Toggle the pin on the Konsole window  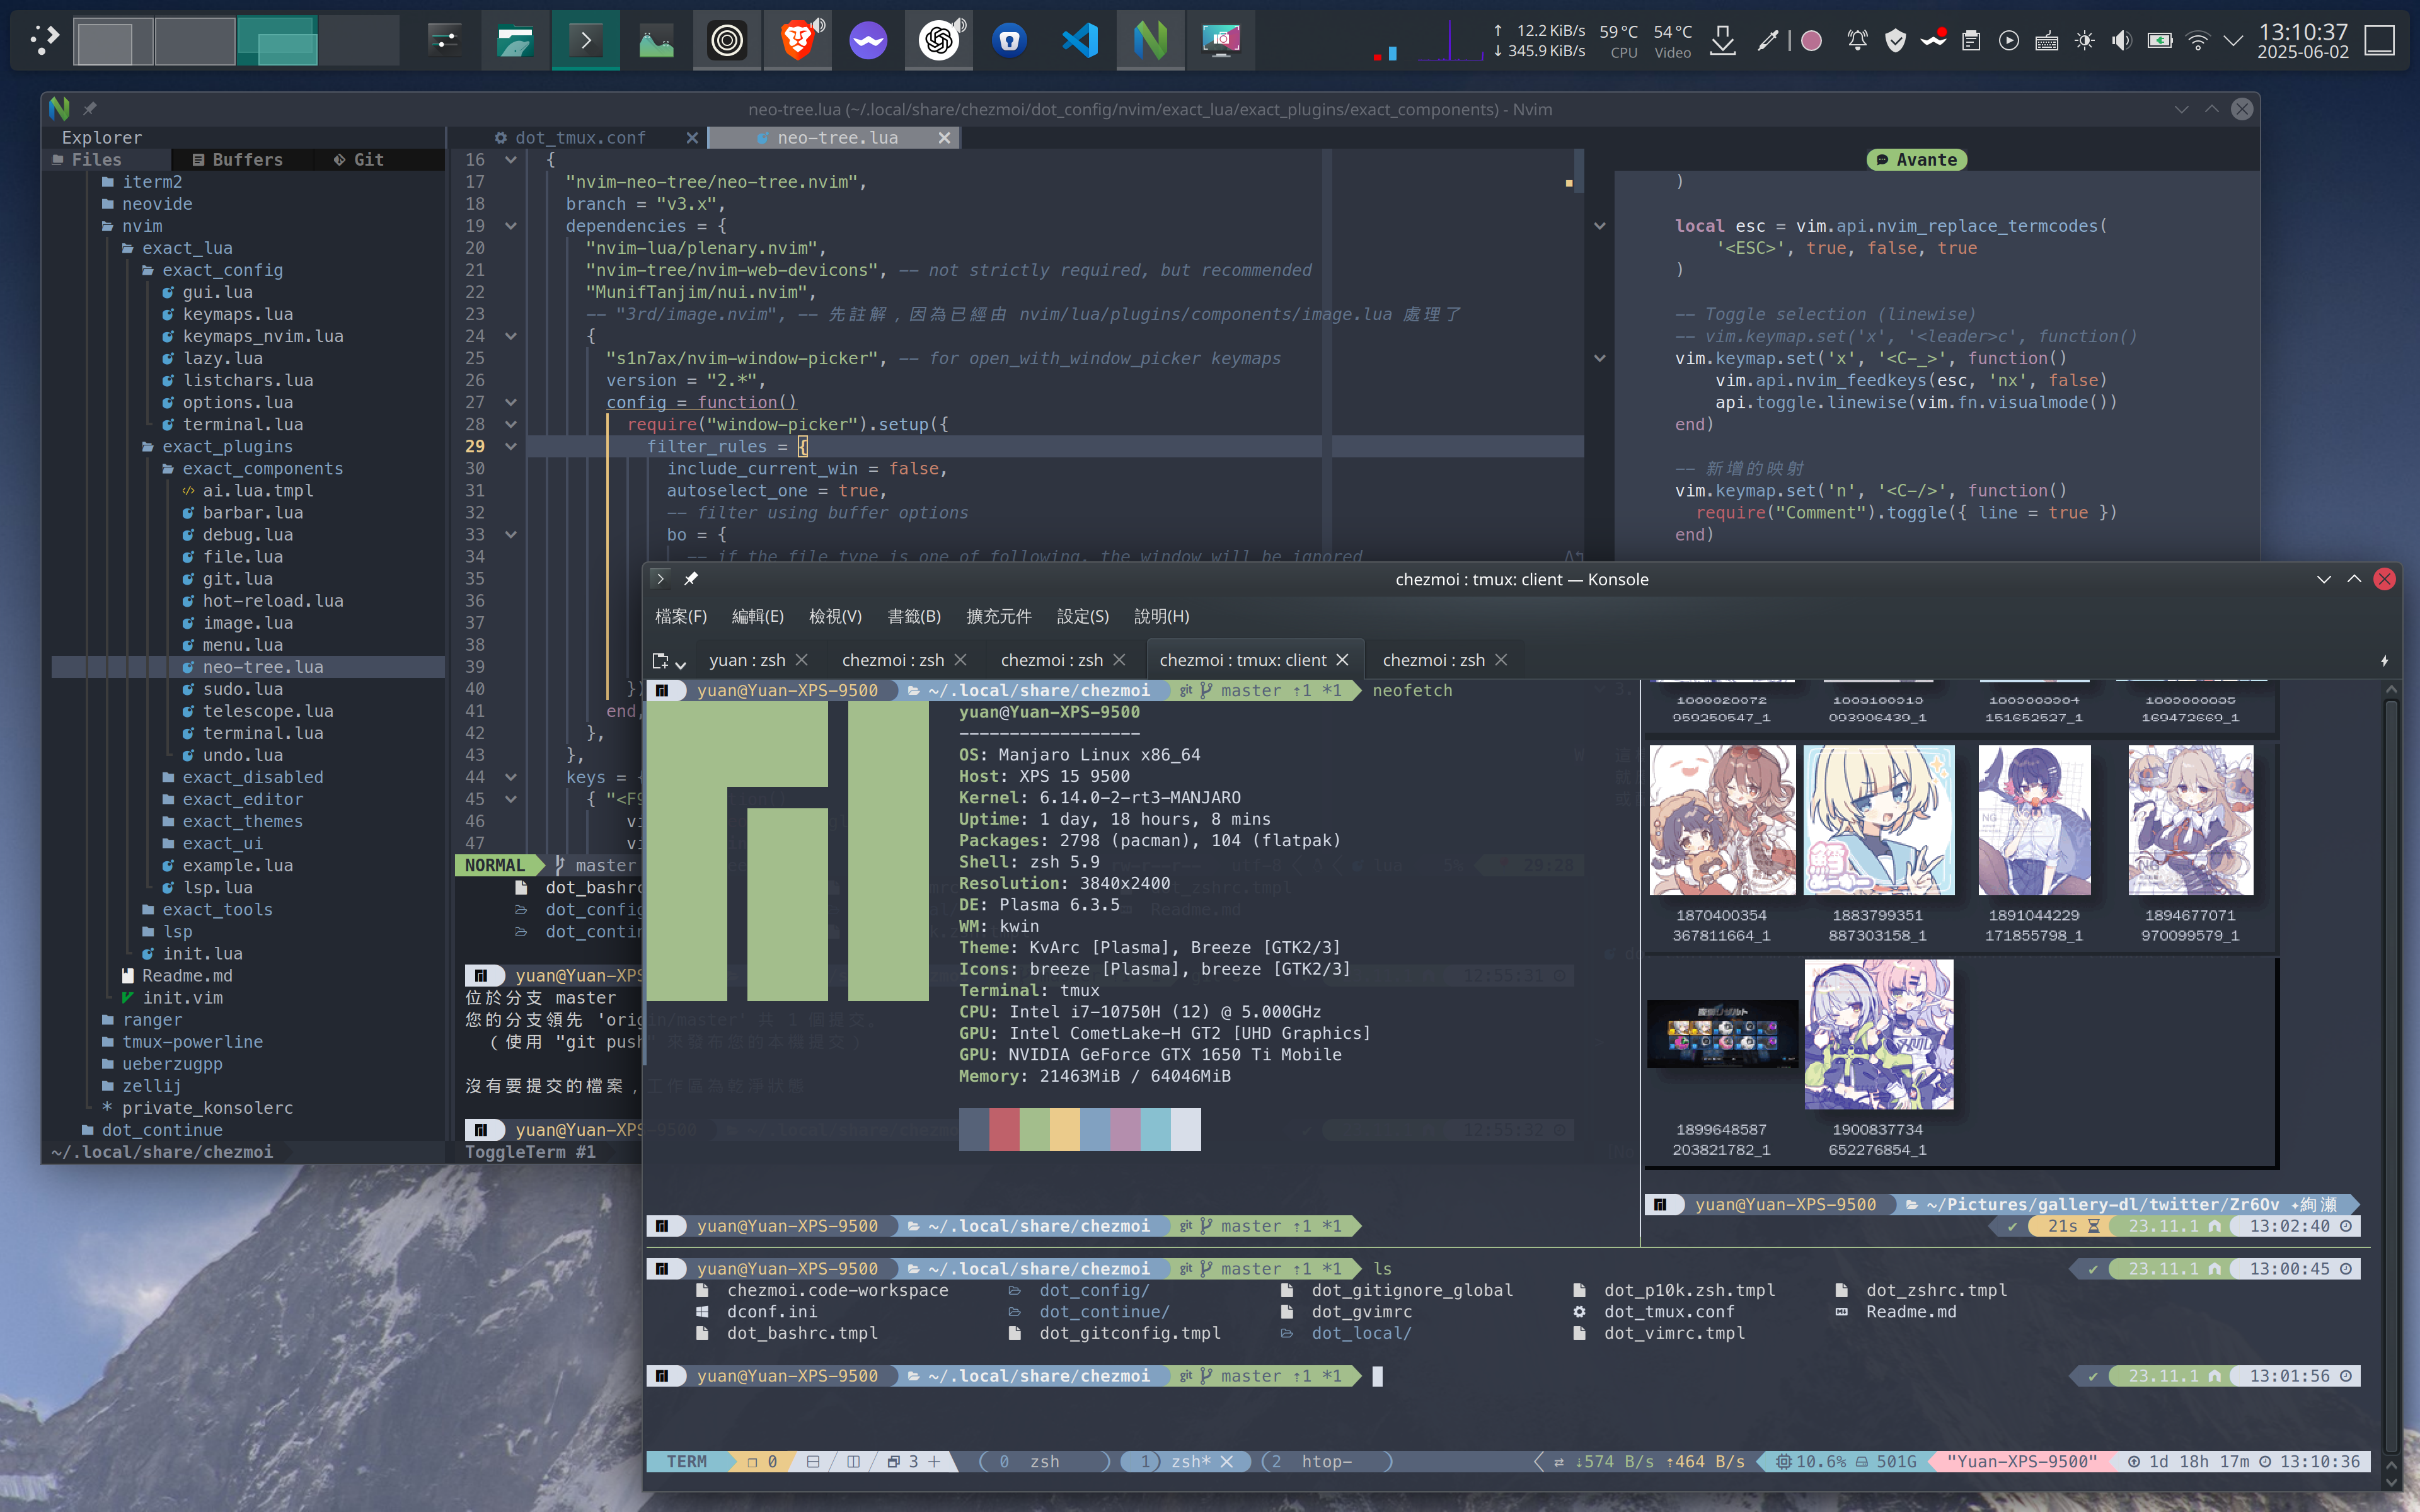point(691,579)
